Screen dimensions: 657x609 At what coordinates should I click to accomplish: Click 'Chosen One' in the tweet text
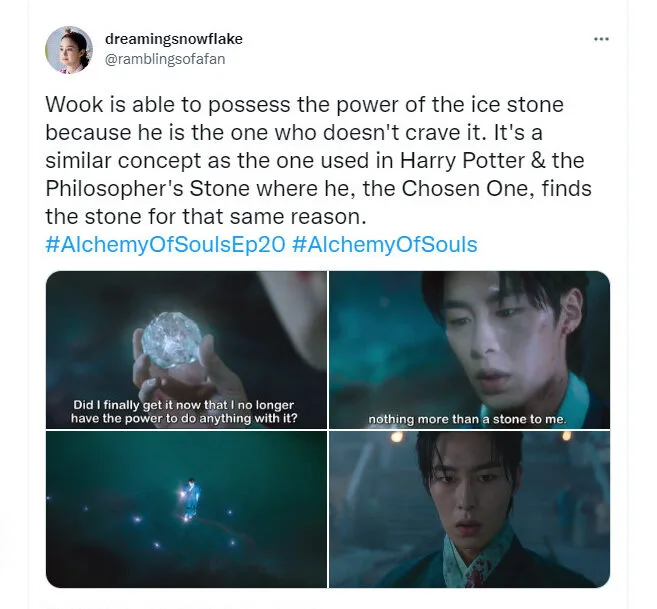468,188
